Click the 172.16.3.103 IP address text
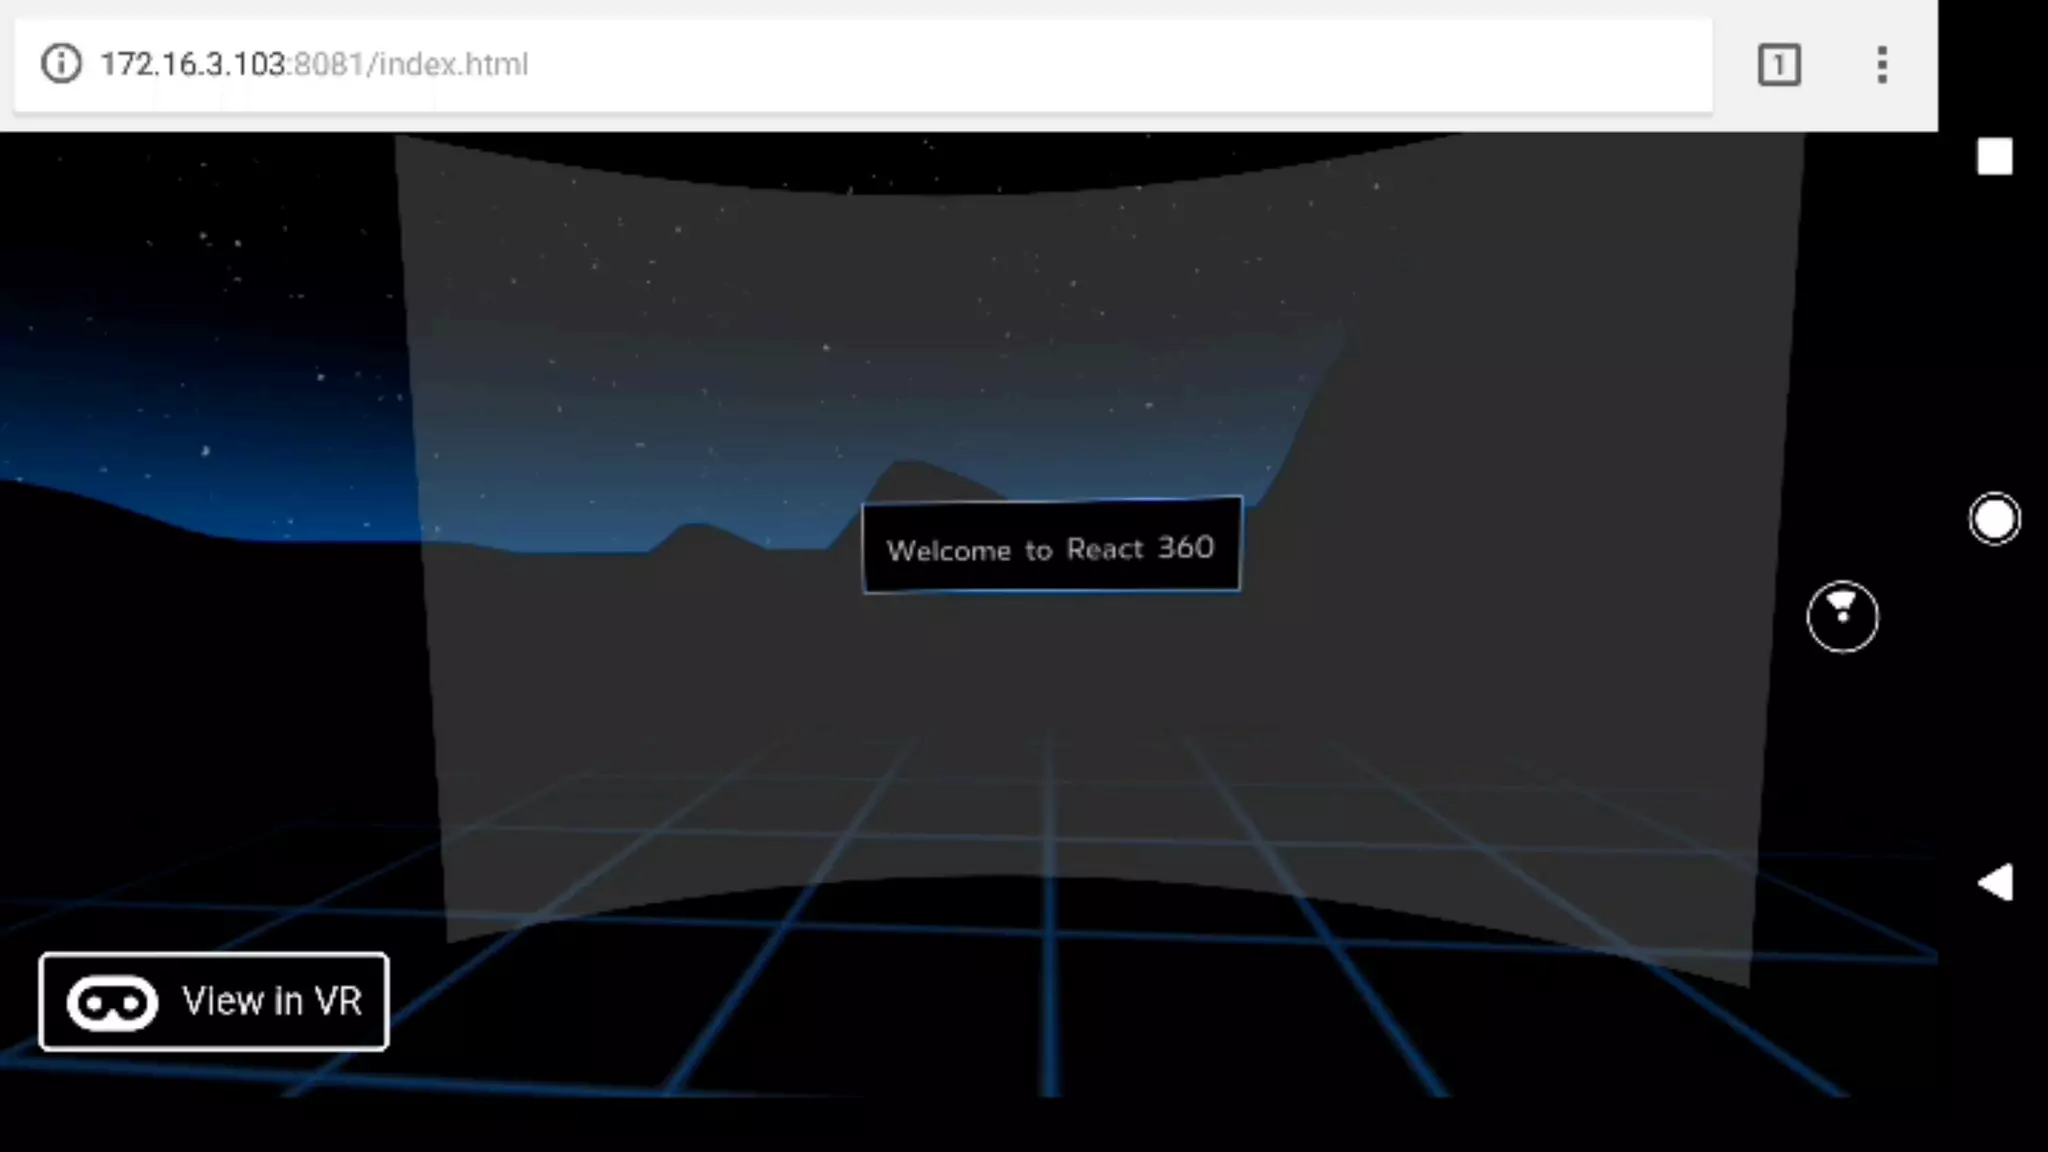Image resolution: width=2048 pixels, height=1152 pixels. pos(192,65)
